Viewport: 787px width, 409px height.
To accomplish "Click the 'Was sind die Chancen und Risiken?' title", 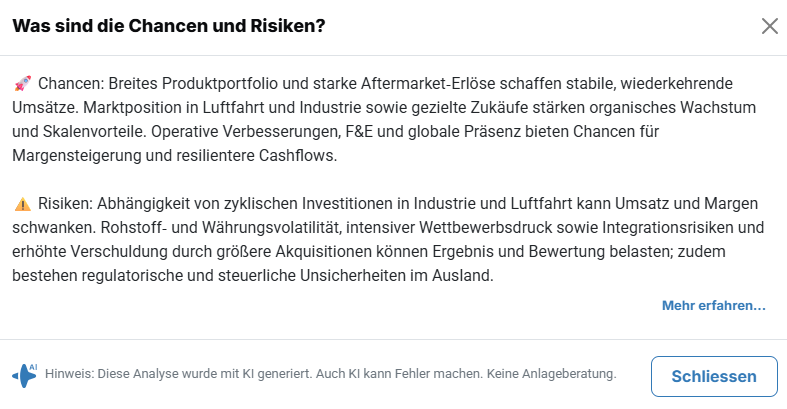I will 168,26.
